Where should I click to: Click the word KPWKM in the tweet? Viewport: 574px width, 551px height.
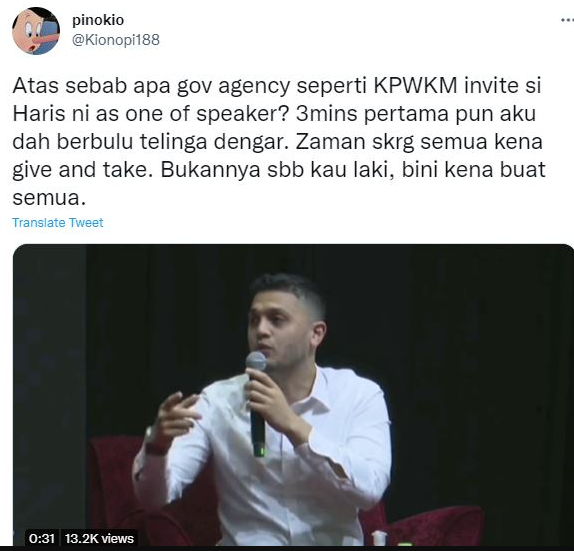click(x=415, y=85)
